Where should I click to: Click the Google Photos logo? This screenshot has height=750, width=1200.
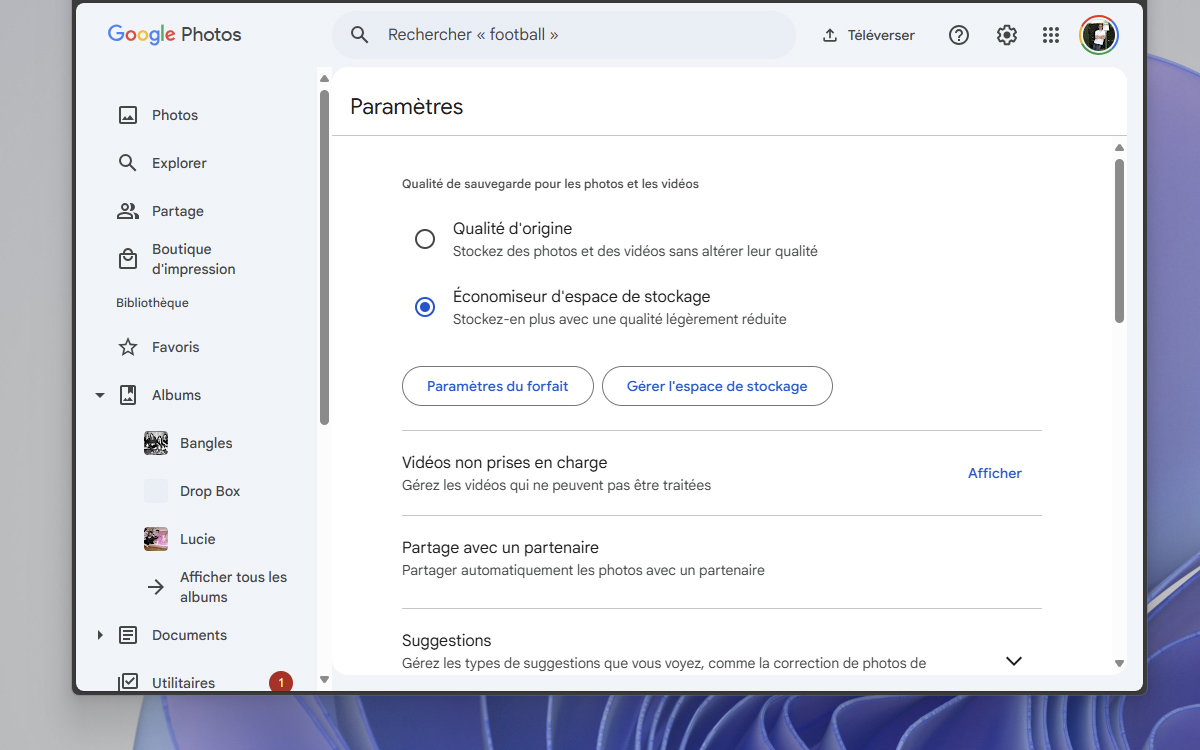click(175, 35)
